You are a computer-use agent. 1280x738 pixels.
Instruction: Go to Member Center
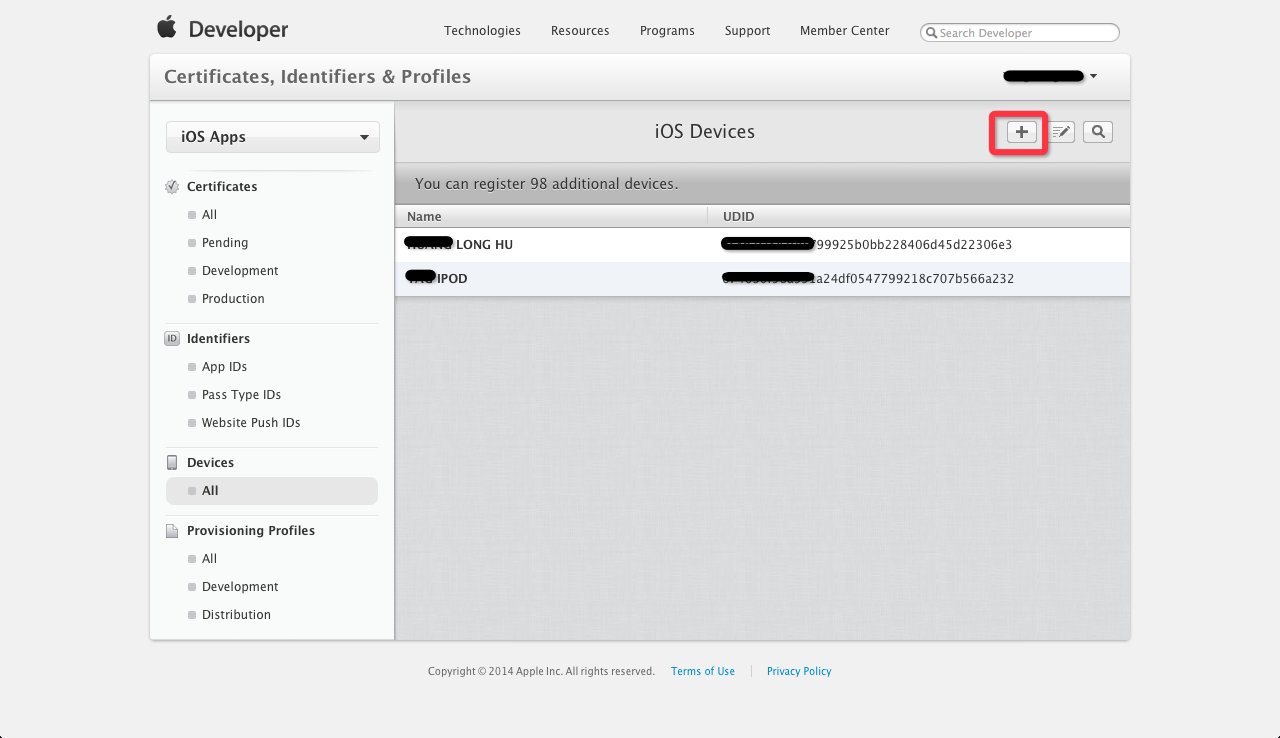click(x=844, y=31)
